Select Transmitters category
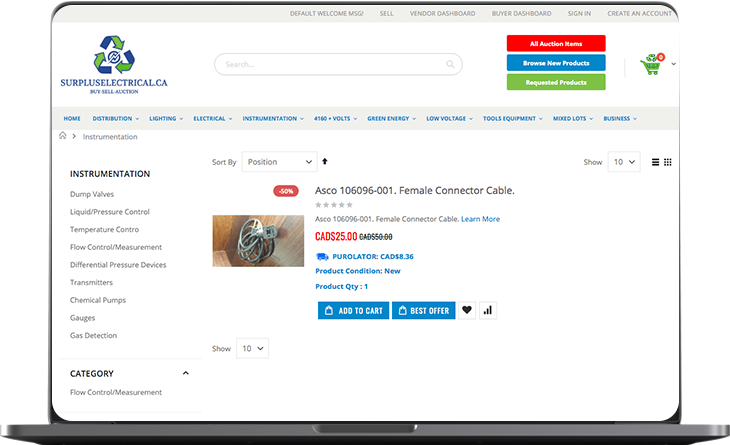This screenshot has height=445, width=730. coord(91,283)
